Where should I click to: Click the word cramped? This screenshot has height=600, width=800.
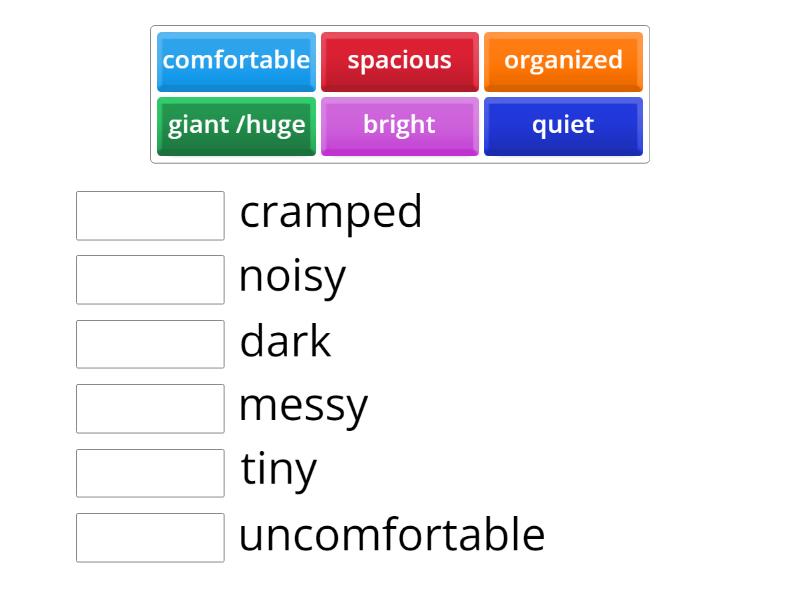tap(330, 213)
